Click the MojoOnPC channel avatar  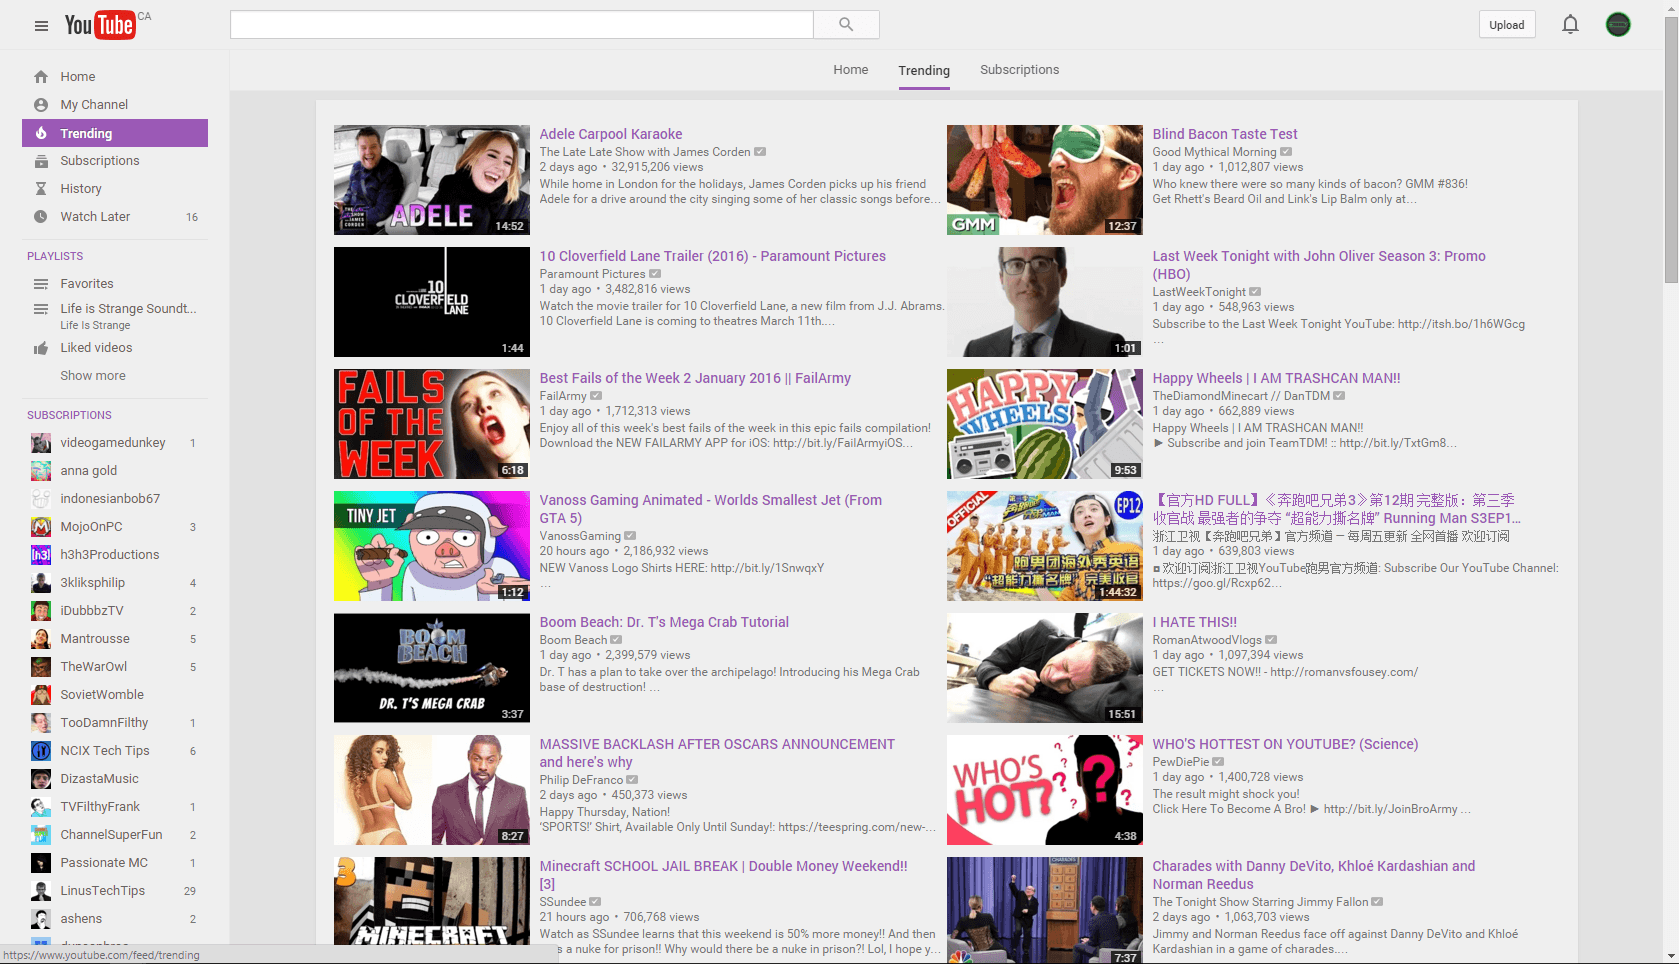tap(41, 527)
